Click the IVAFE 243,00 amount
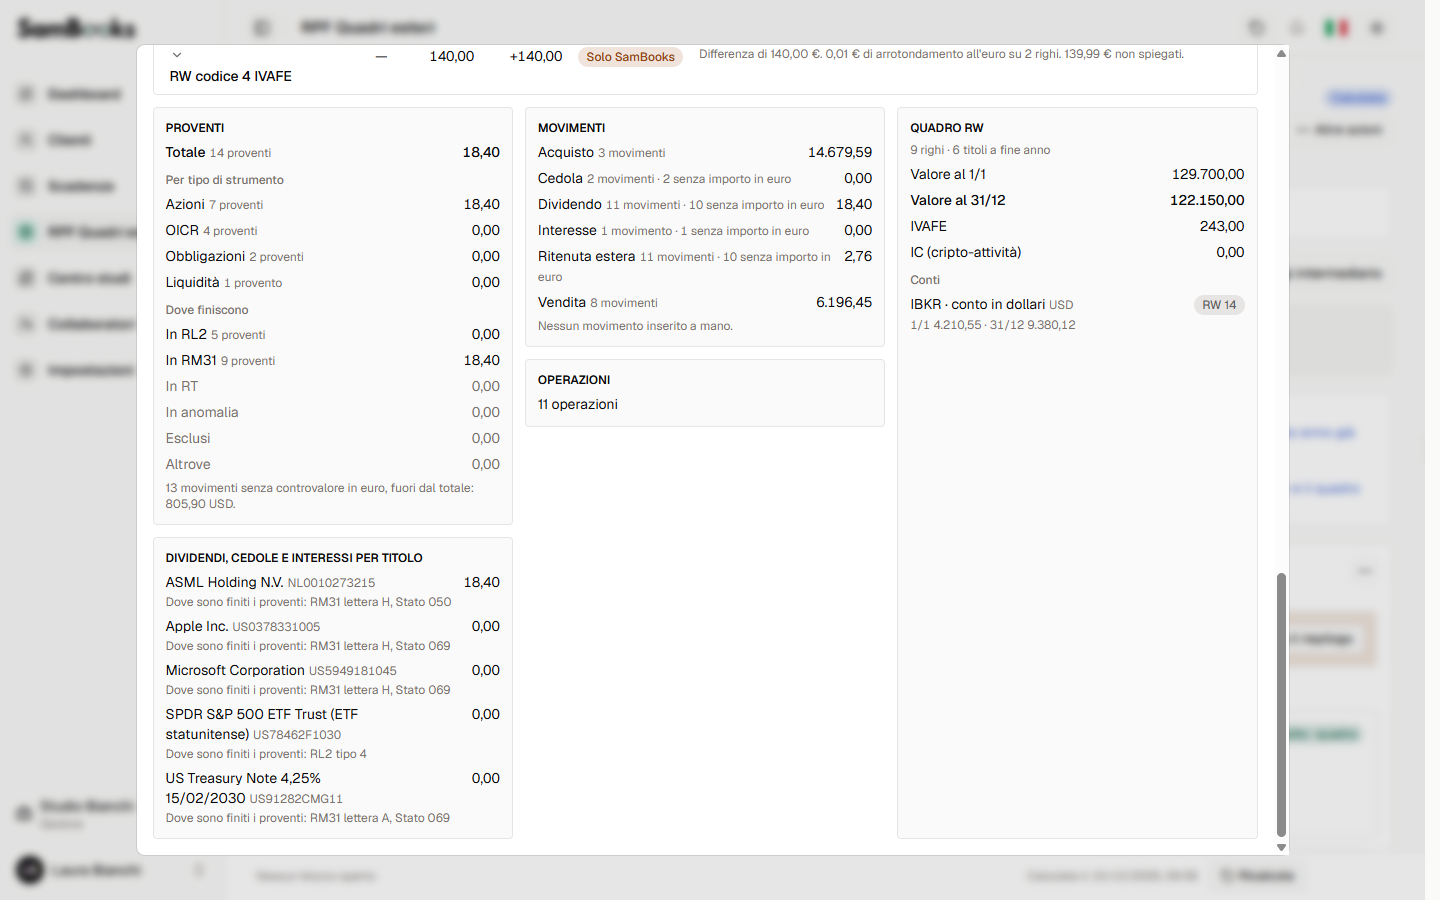Image resolution: width=1440 pixels, height=900 pixels. (1222, 227)
